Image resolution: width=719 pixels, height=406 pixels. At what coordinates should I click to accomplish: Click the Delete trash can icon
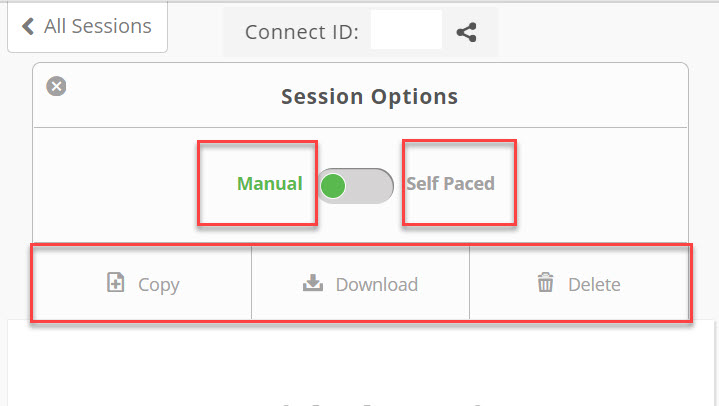click(x=545, y=282)
